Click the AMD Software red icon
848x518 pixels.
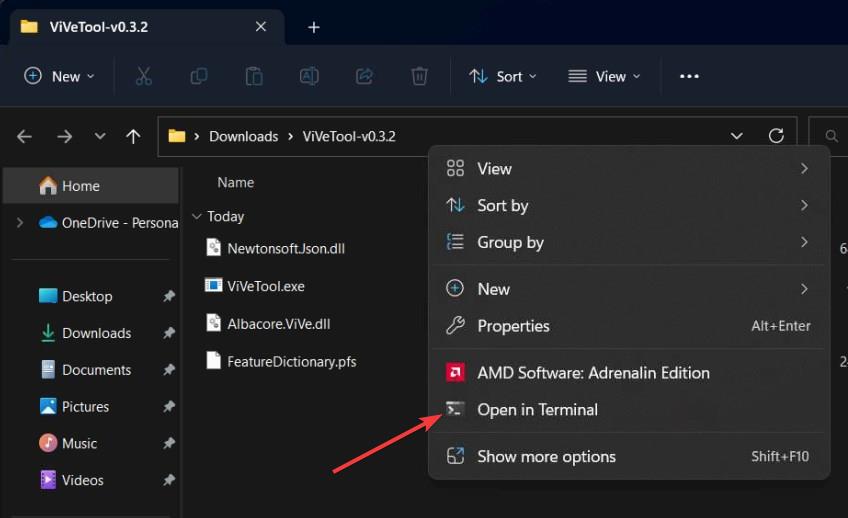pos(455,373)
